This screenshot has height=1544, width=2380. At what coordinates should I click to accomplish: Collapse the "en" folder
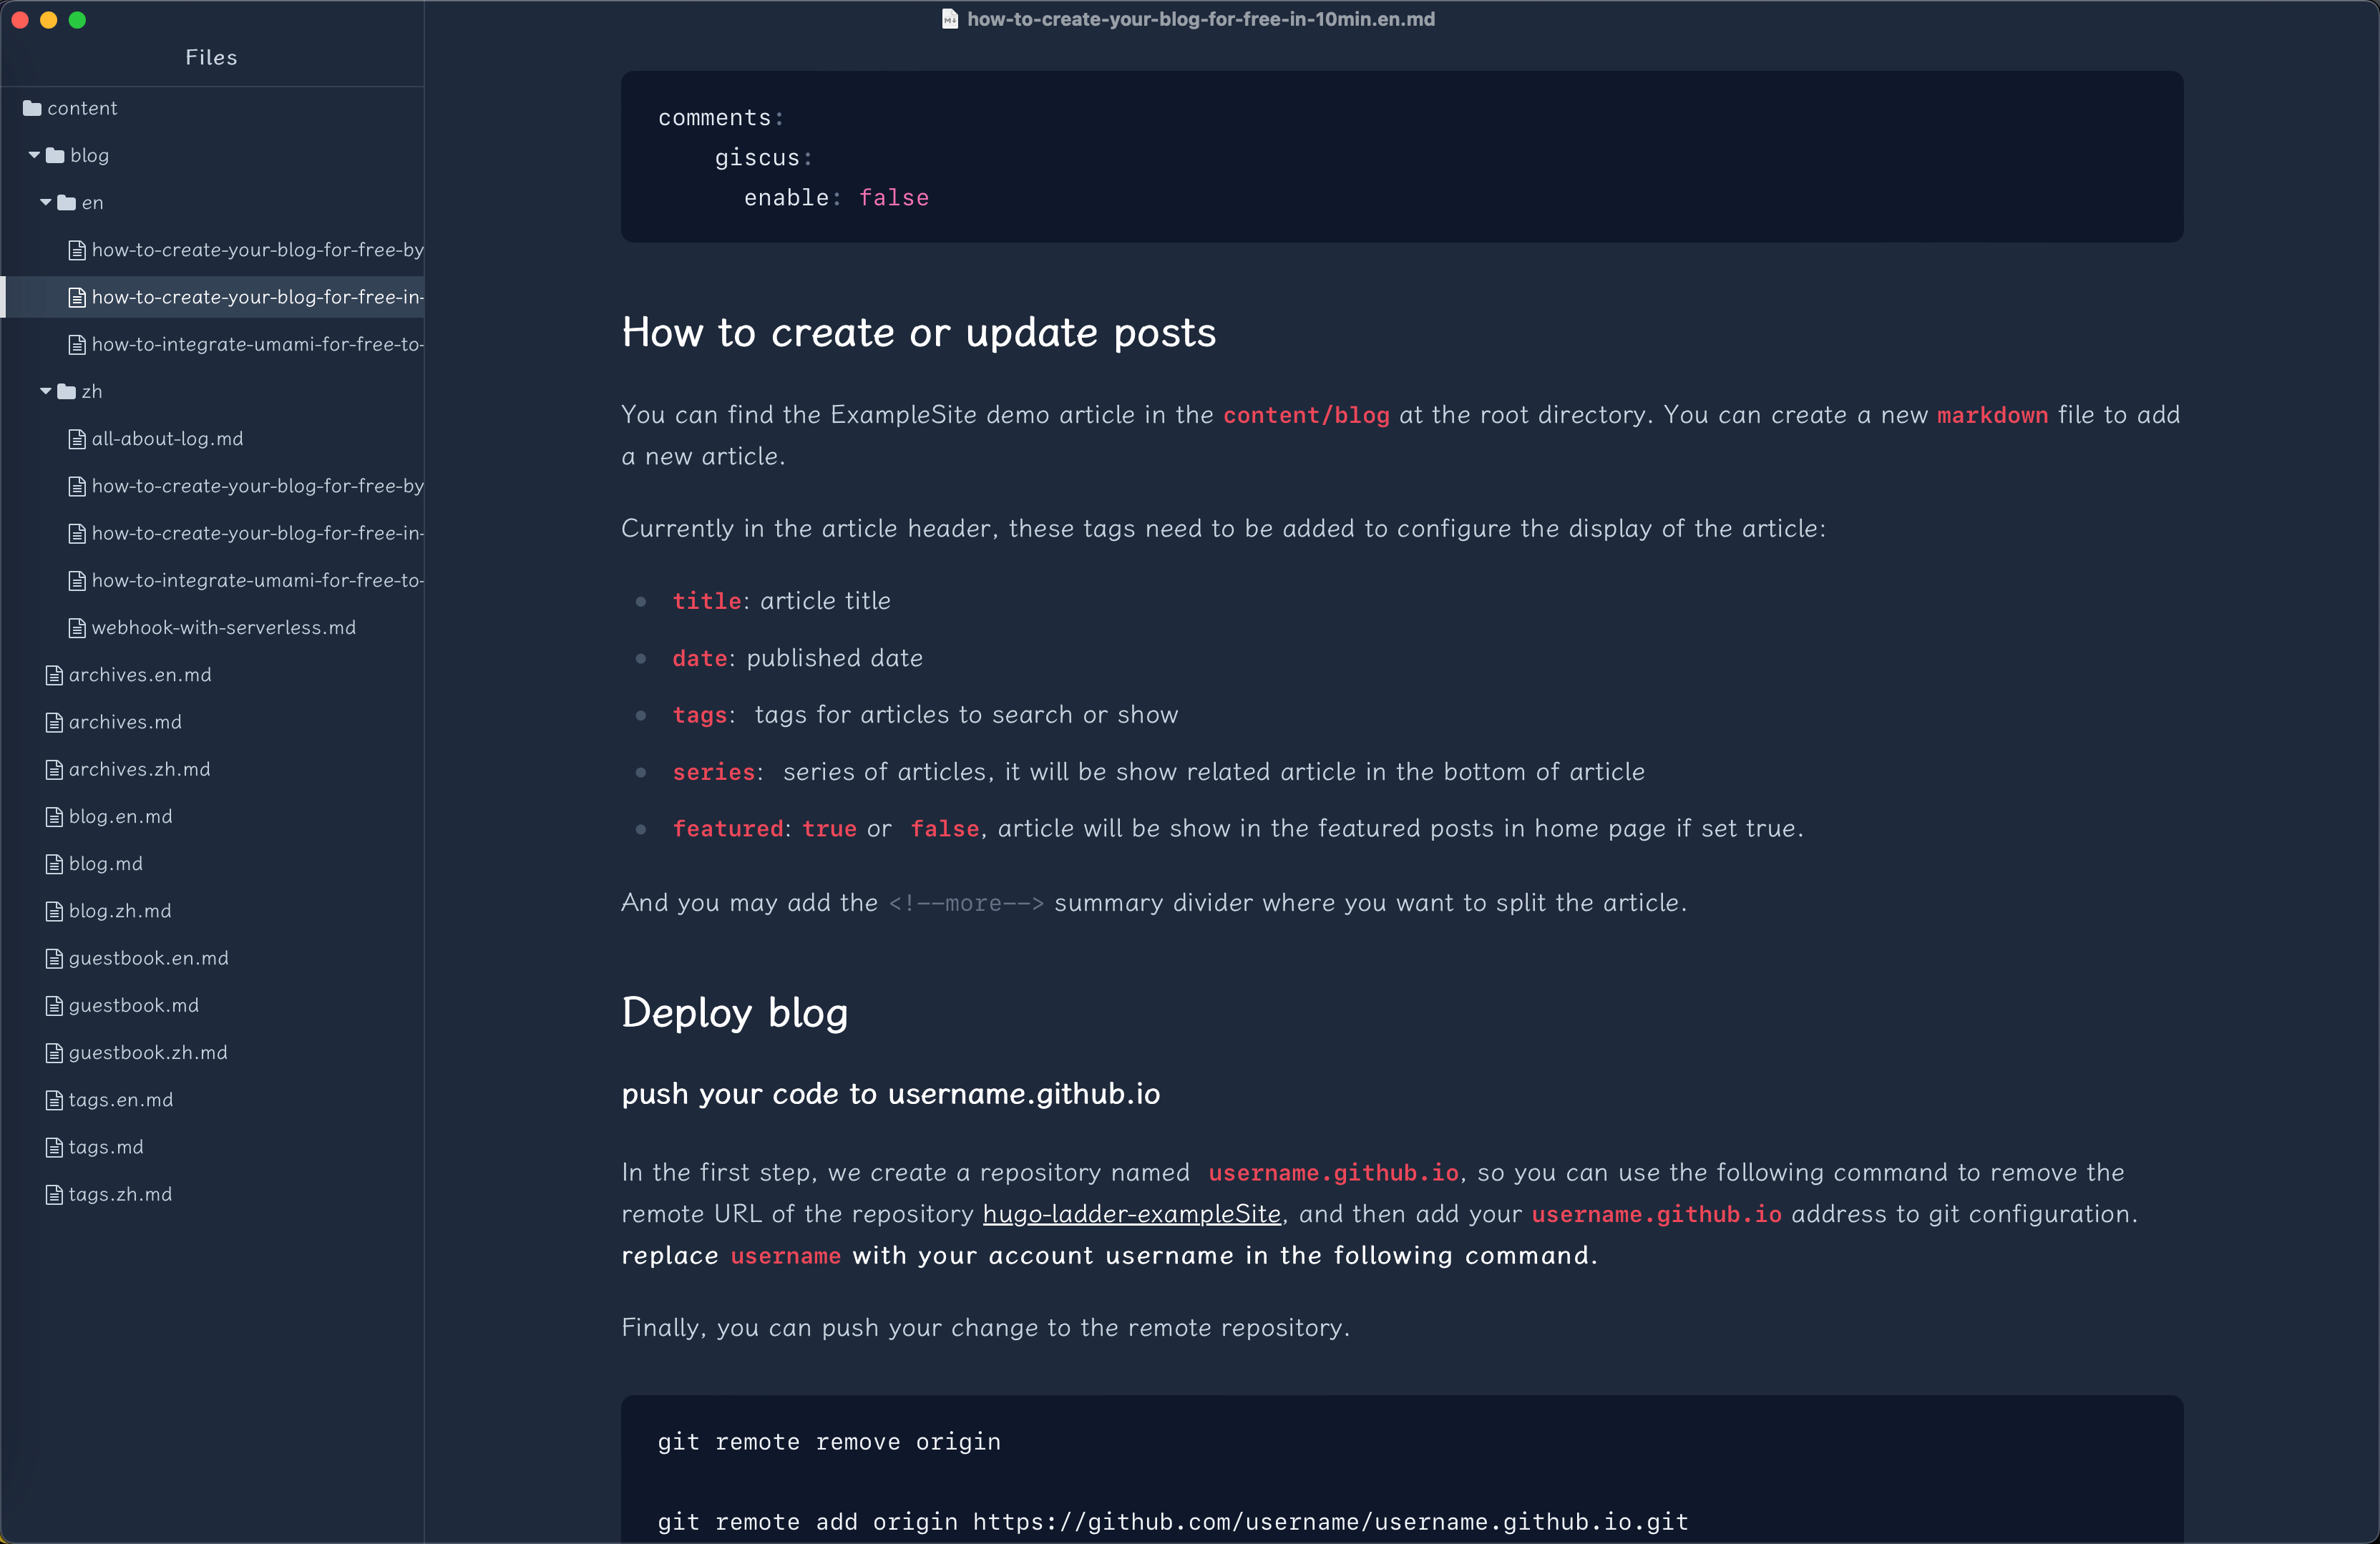45,202
